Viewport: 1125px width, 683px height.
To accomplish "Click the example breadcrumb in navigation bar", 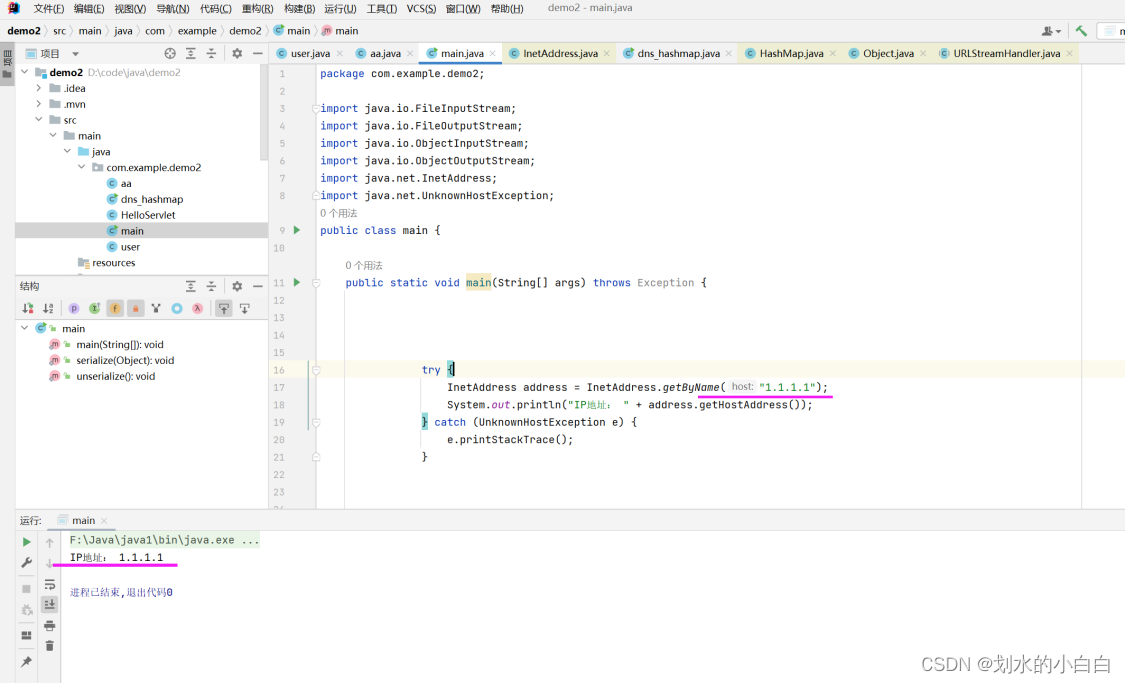I will (x=197, y=31).
